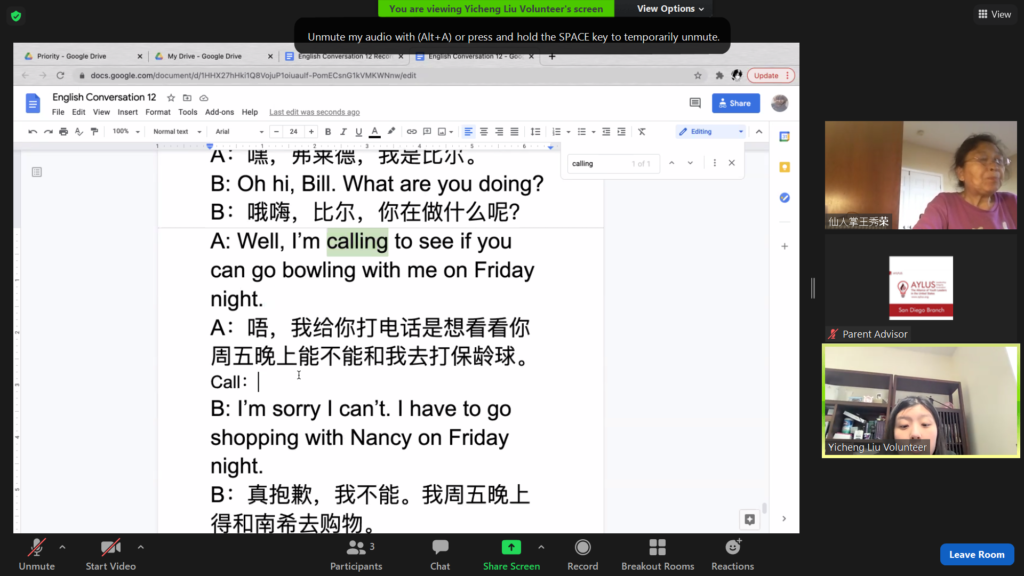Open the Docs home icon

tap(33, 103)
